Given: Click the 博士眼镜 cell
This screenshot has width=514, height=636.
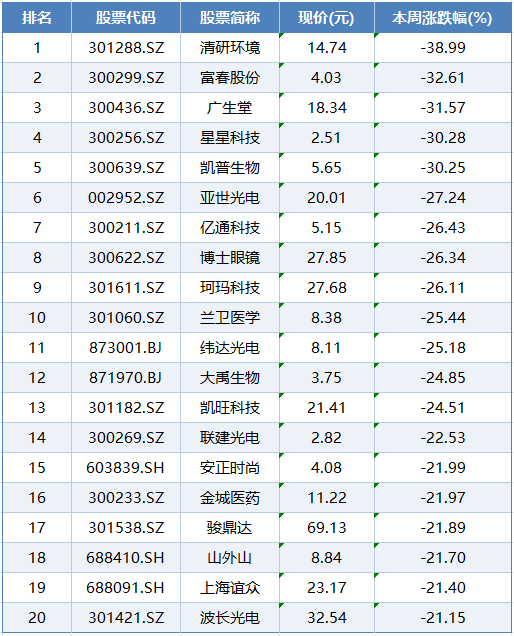Looking at the screenshot, I should [230, 258].
